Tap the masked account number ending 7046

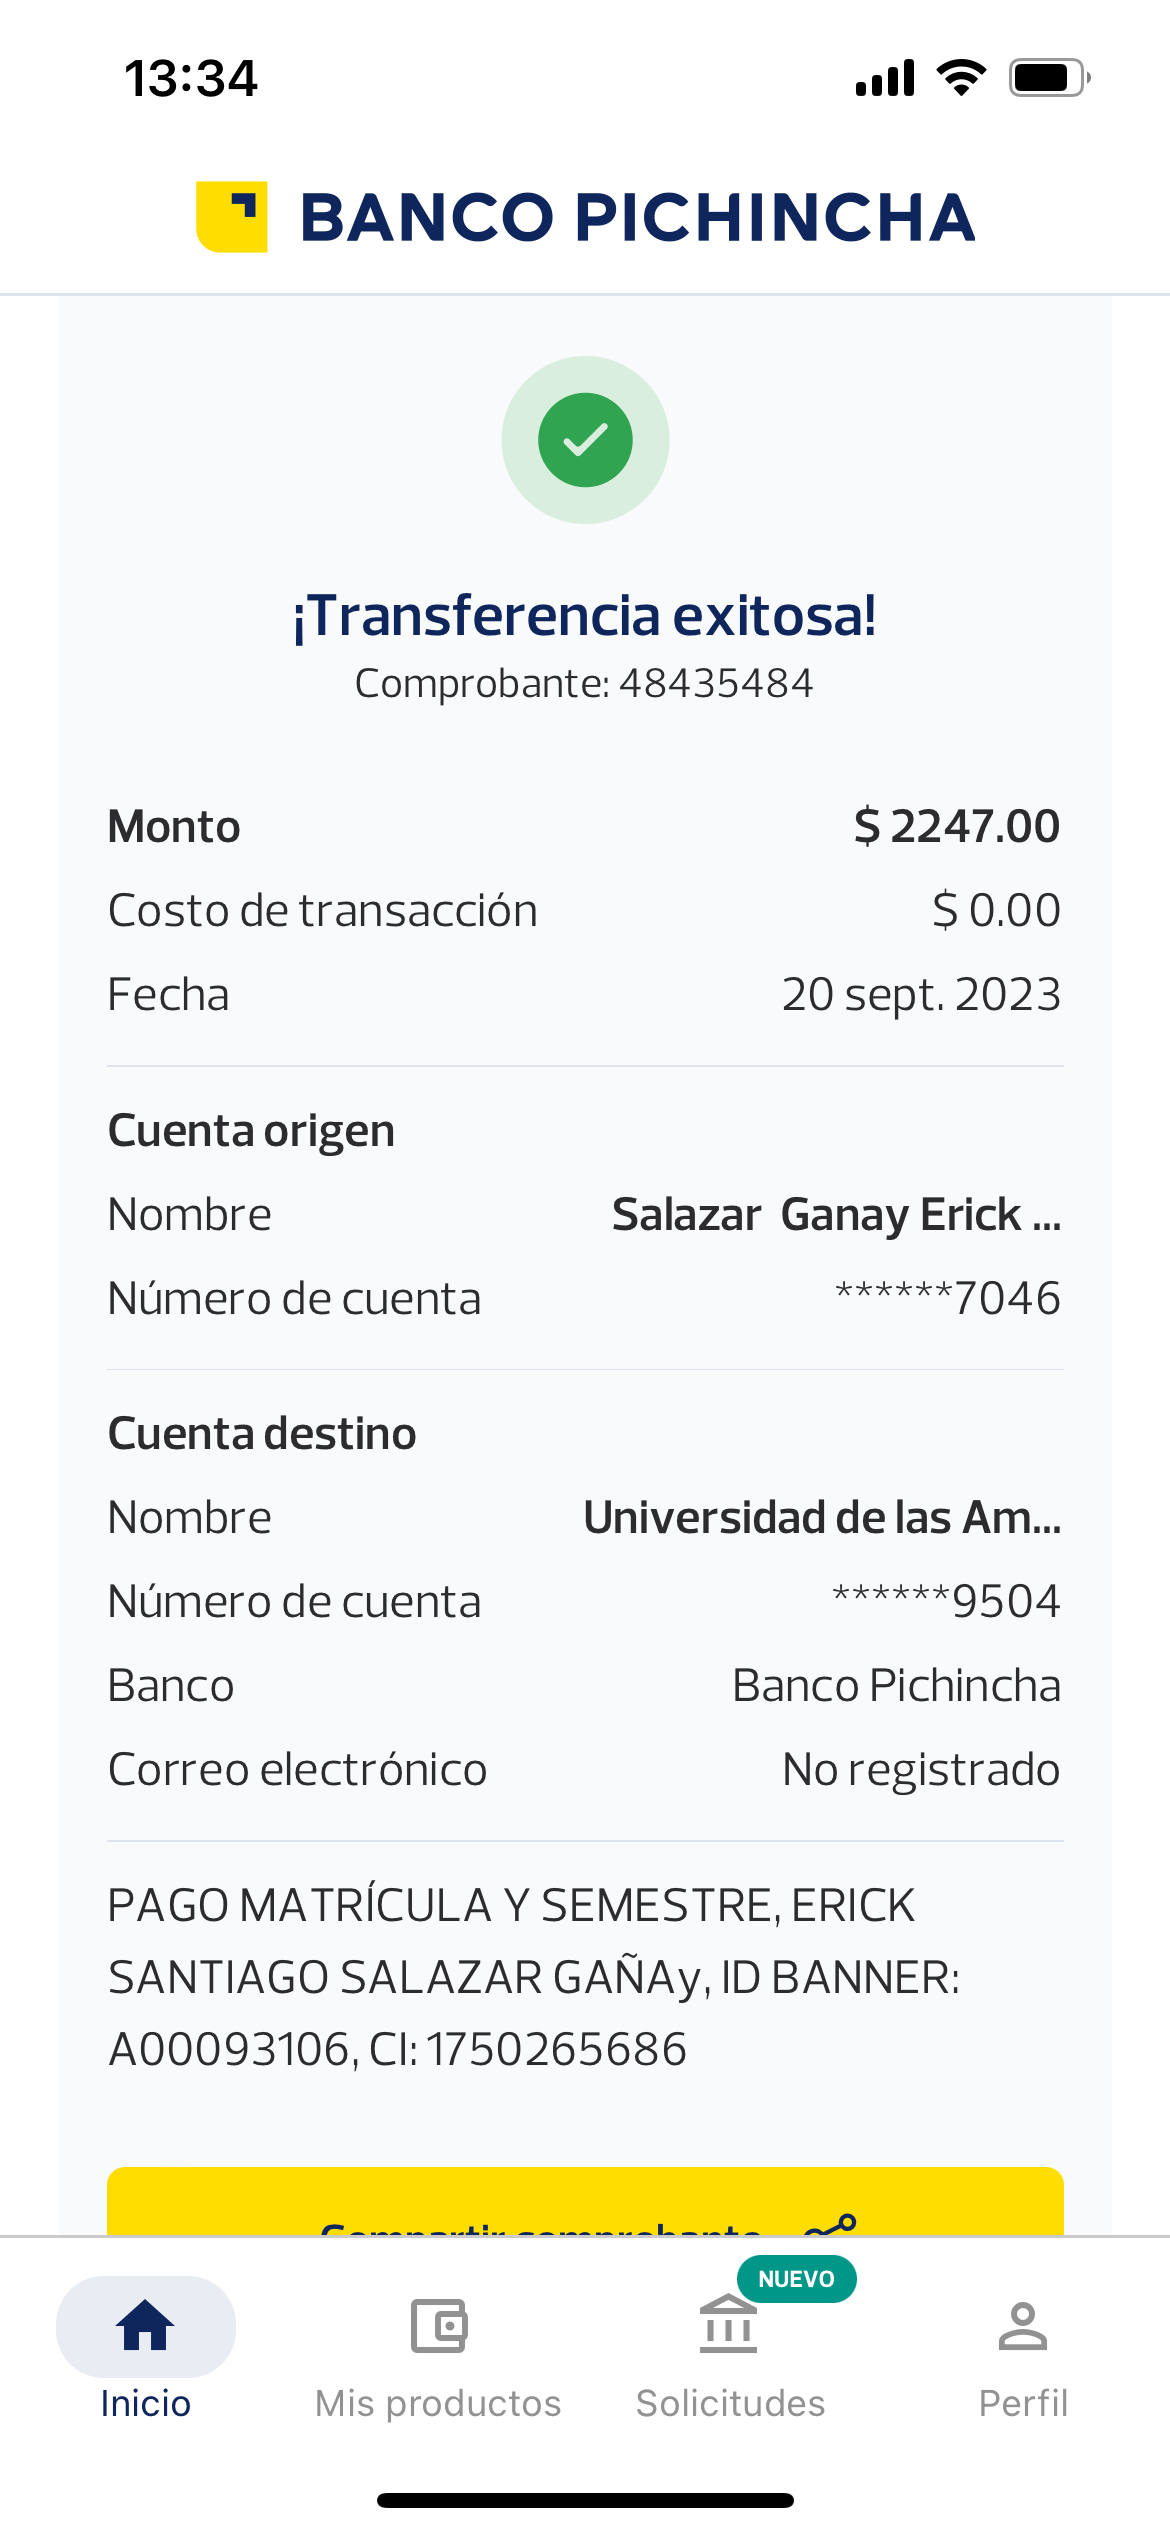[x=947, y=1299]
